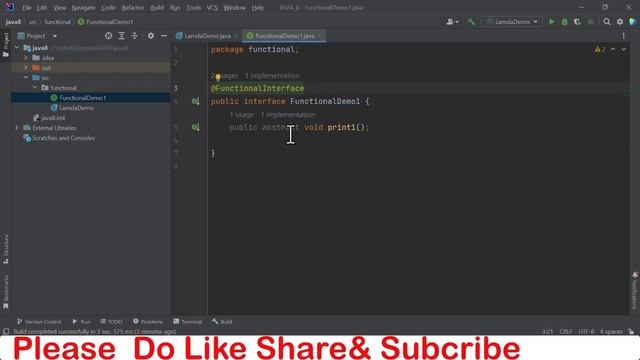Collapse the java8 root project node
This screenshot has width=640, height=360.
[17, 48]
